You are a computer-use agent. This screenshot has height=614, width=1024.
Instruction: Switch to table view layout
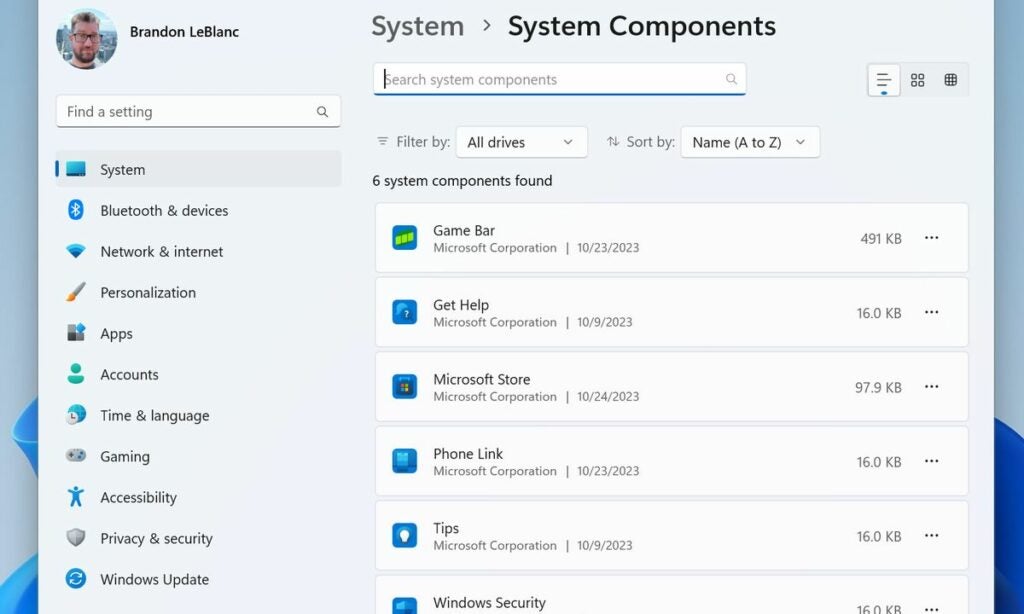951,80
